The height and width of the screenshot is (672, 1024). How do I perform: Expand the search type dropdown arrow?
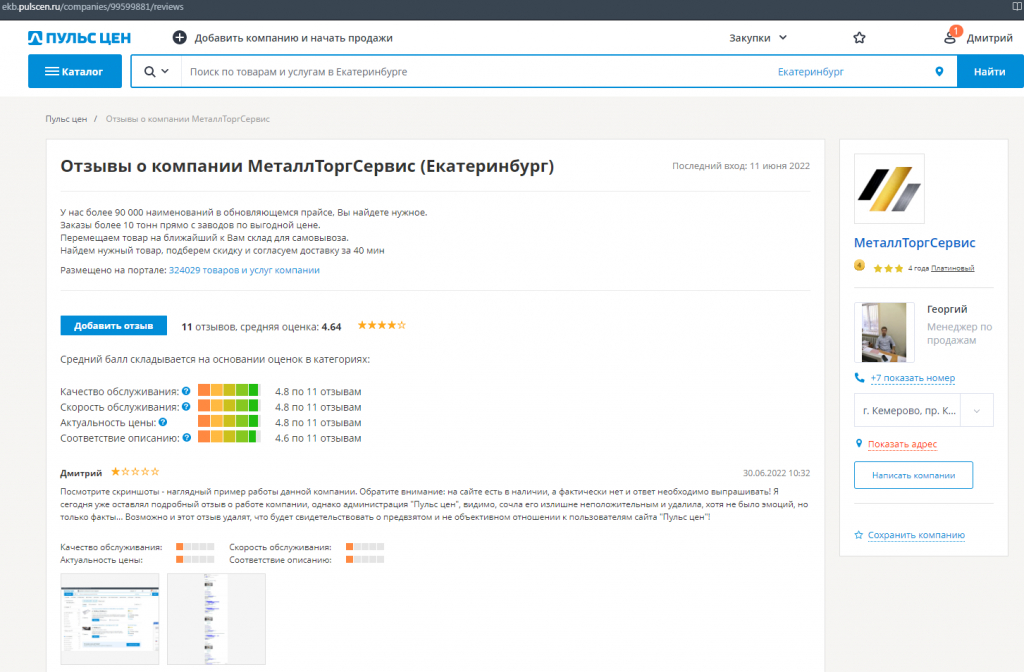coord(165,71)
